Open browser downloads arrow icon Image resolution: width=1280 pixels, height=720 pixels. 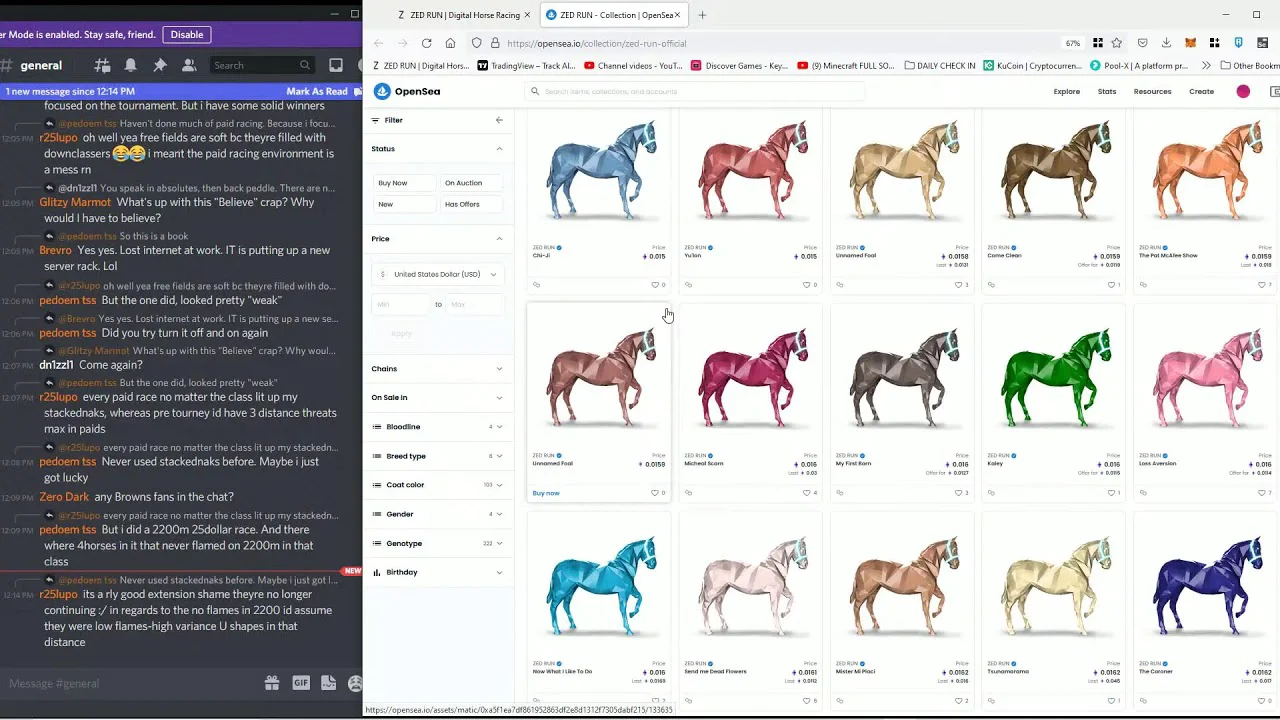[x=1166, y=43]
